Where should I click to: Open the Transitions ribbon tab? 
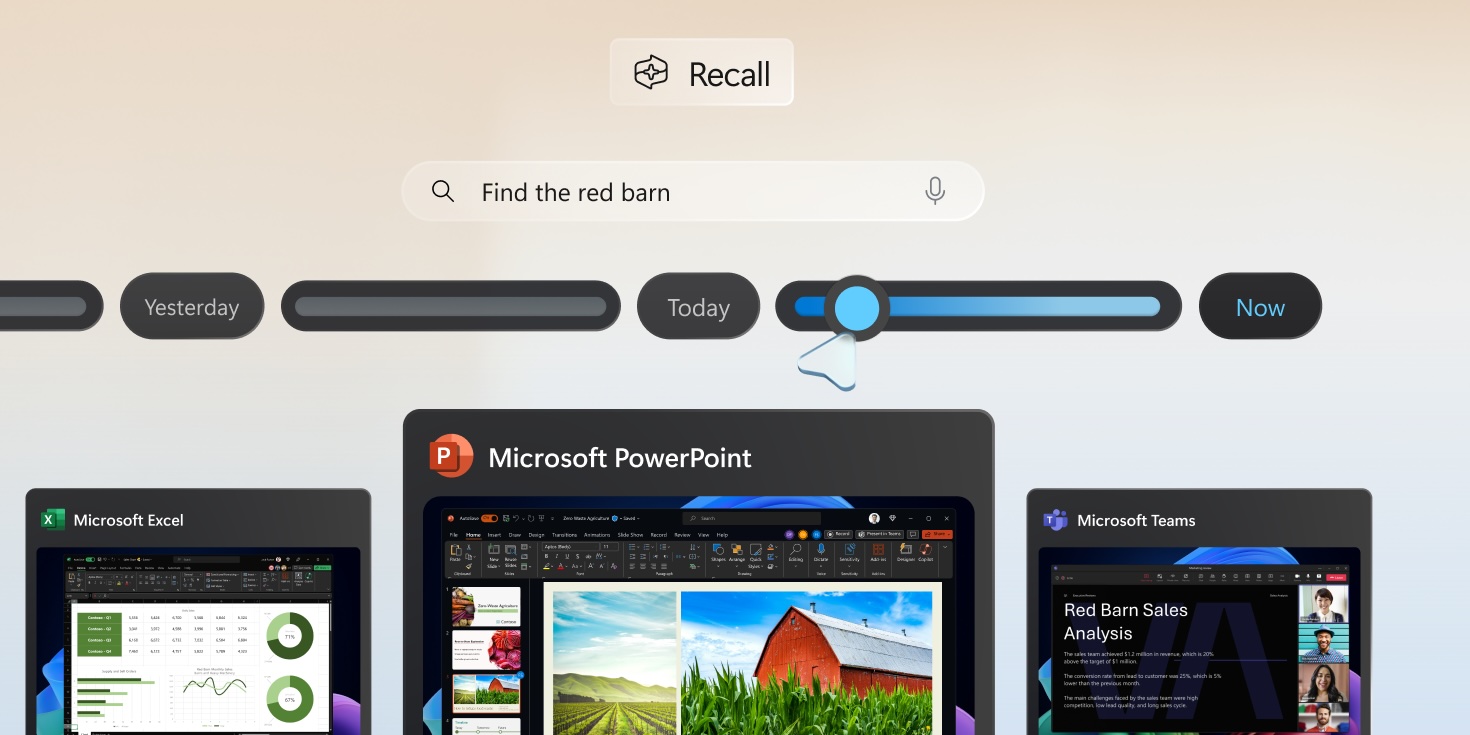point(564,535)
